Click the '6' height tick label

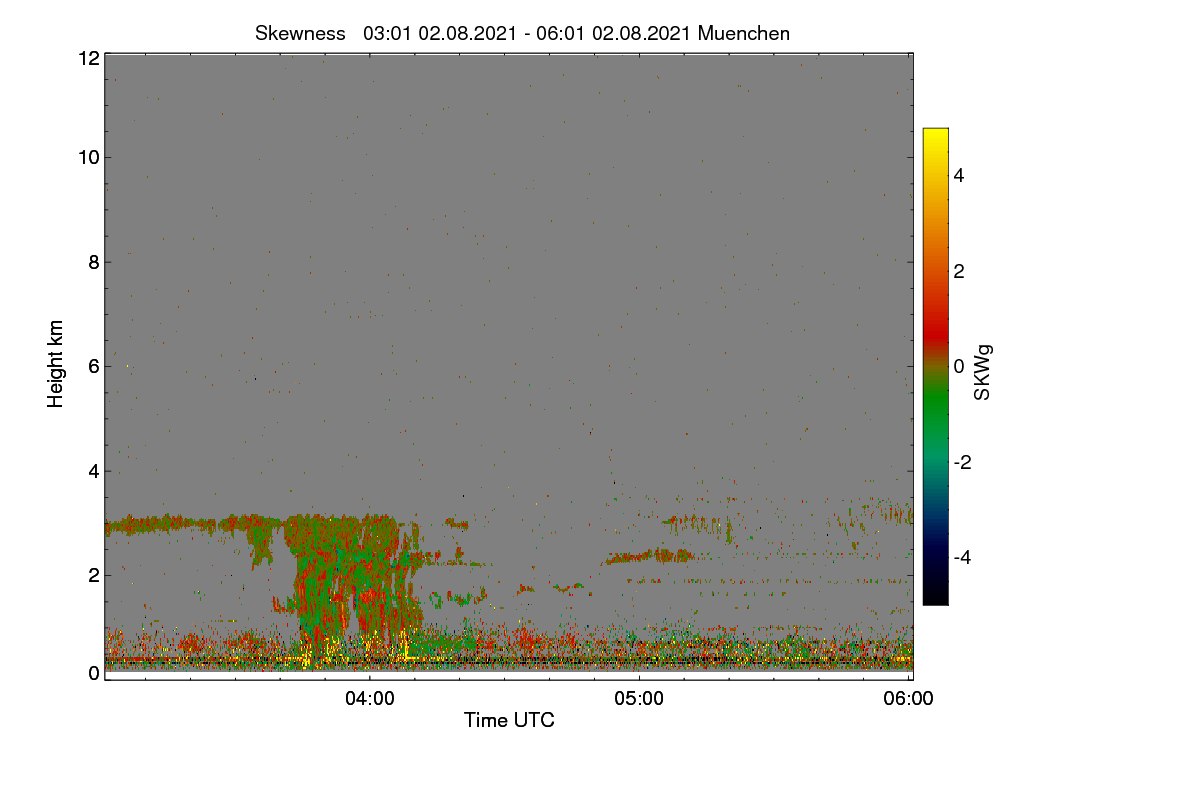tap(94, 366)
